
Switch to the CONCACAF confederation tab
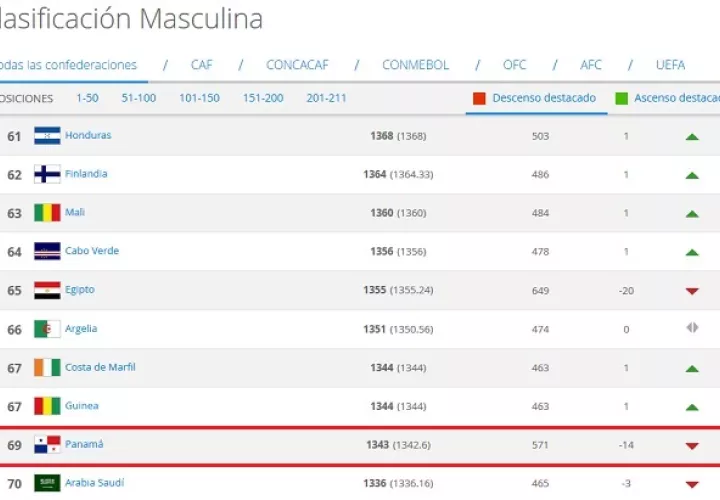click(297, 65)
